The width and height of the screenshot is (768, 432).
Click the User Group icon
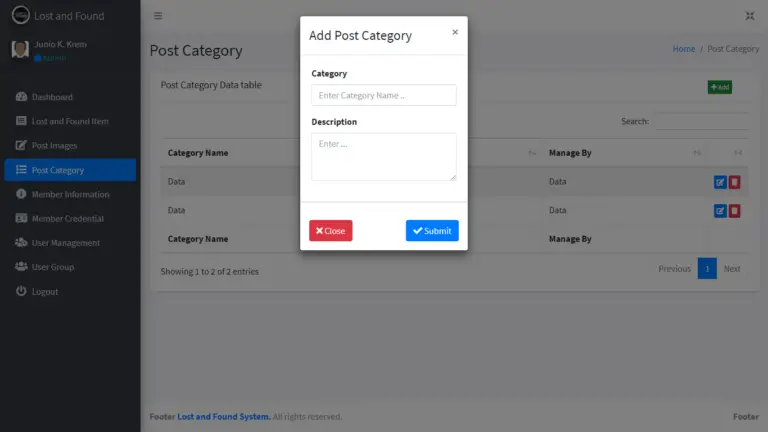point(21,266)
